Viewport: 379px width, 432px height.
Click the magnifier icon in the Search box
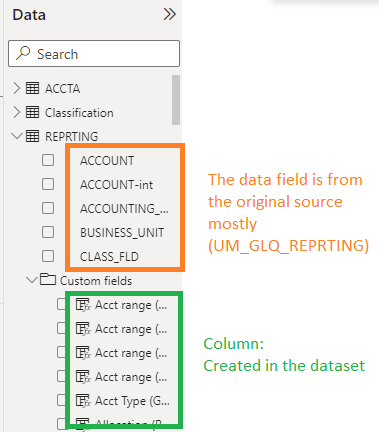pos(23,53)
